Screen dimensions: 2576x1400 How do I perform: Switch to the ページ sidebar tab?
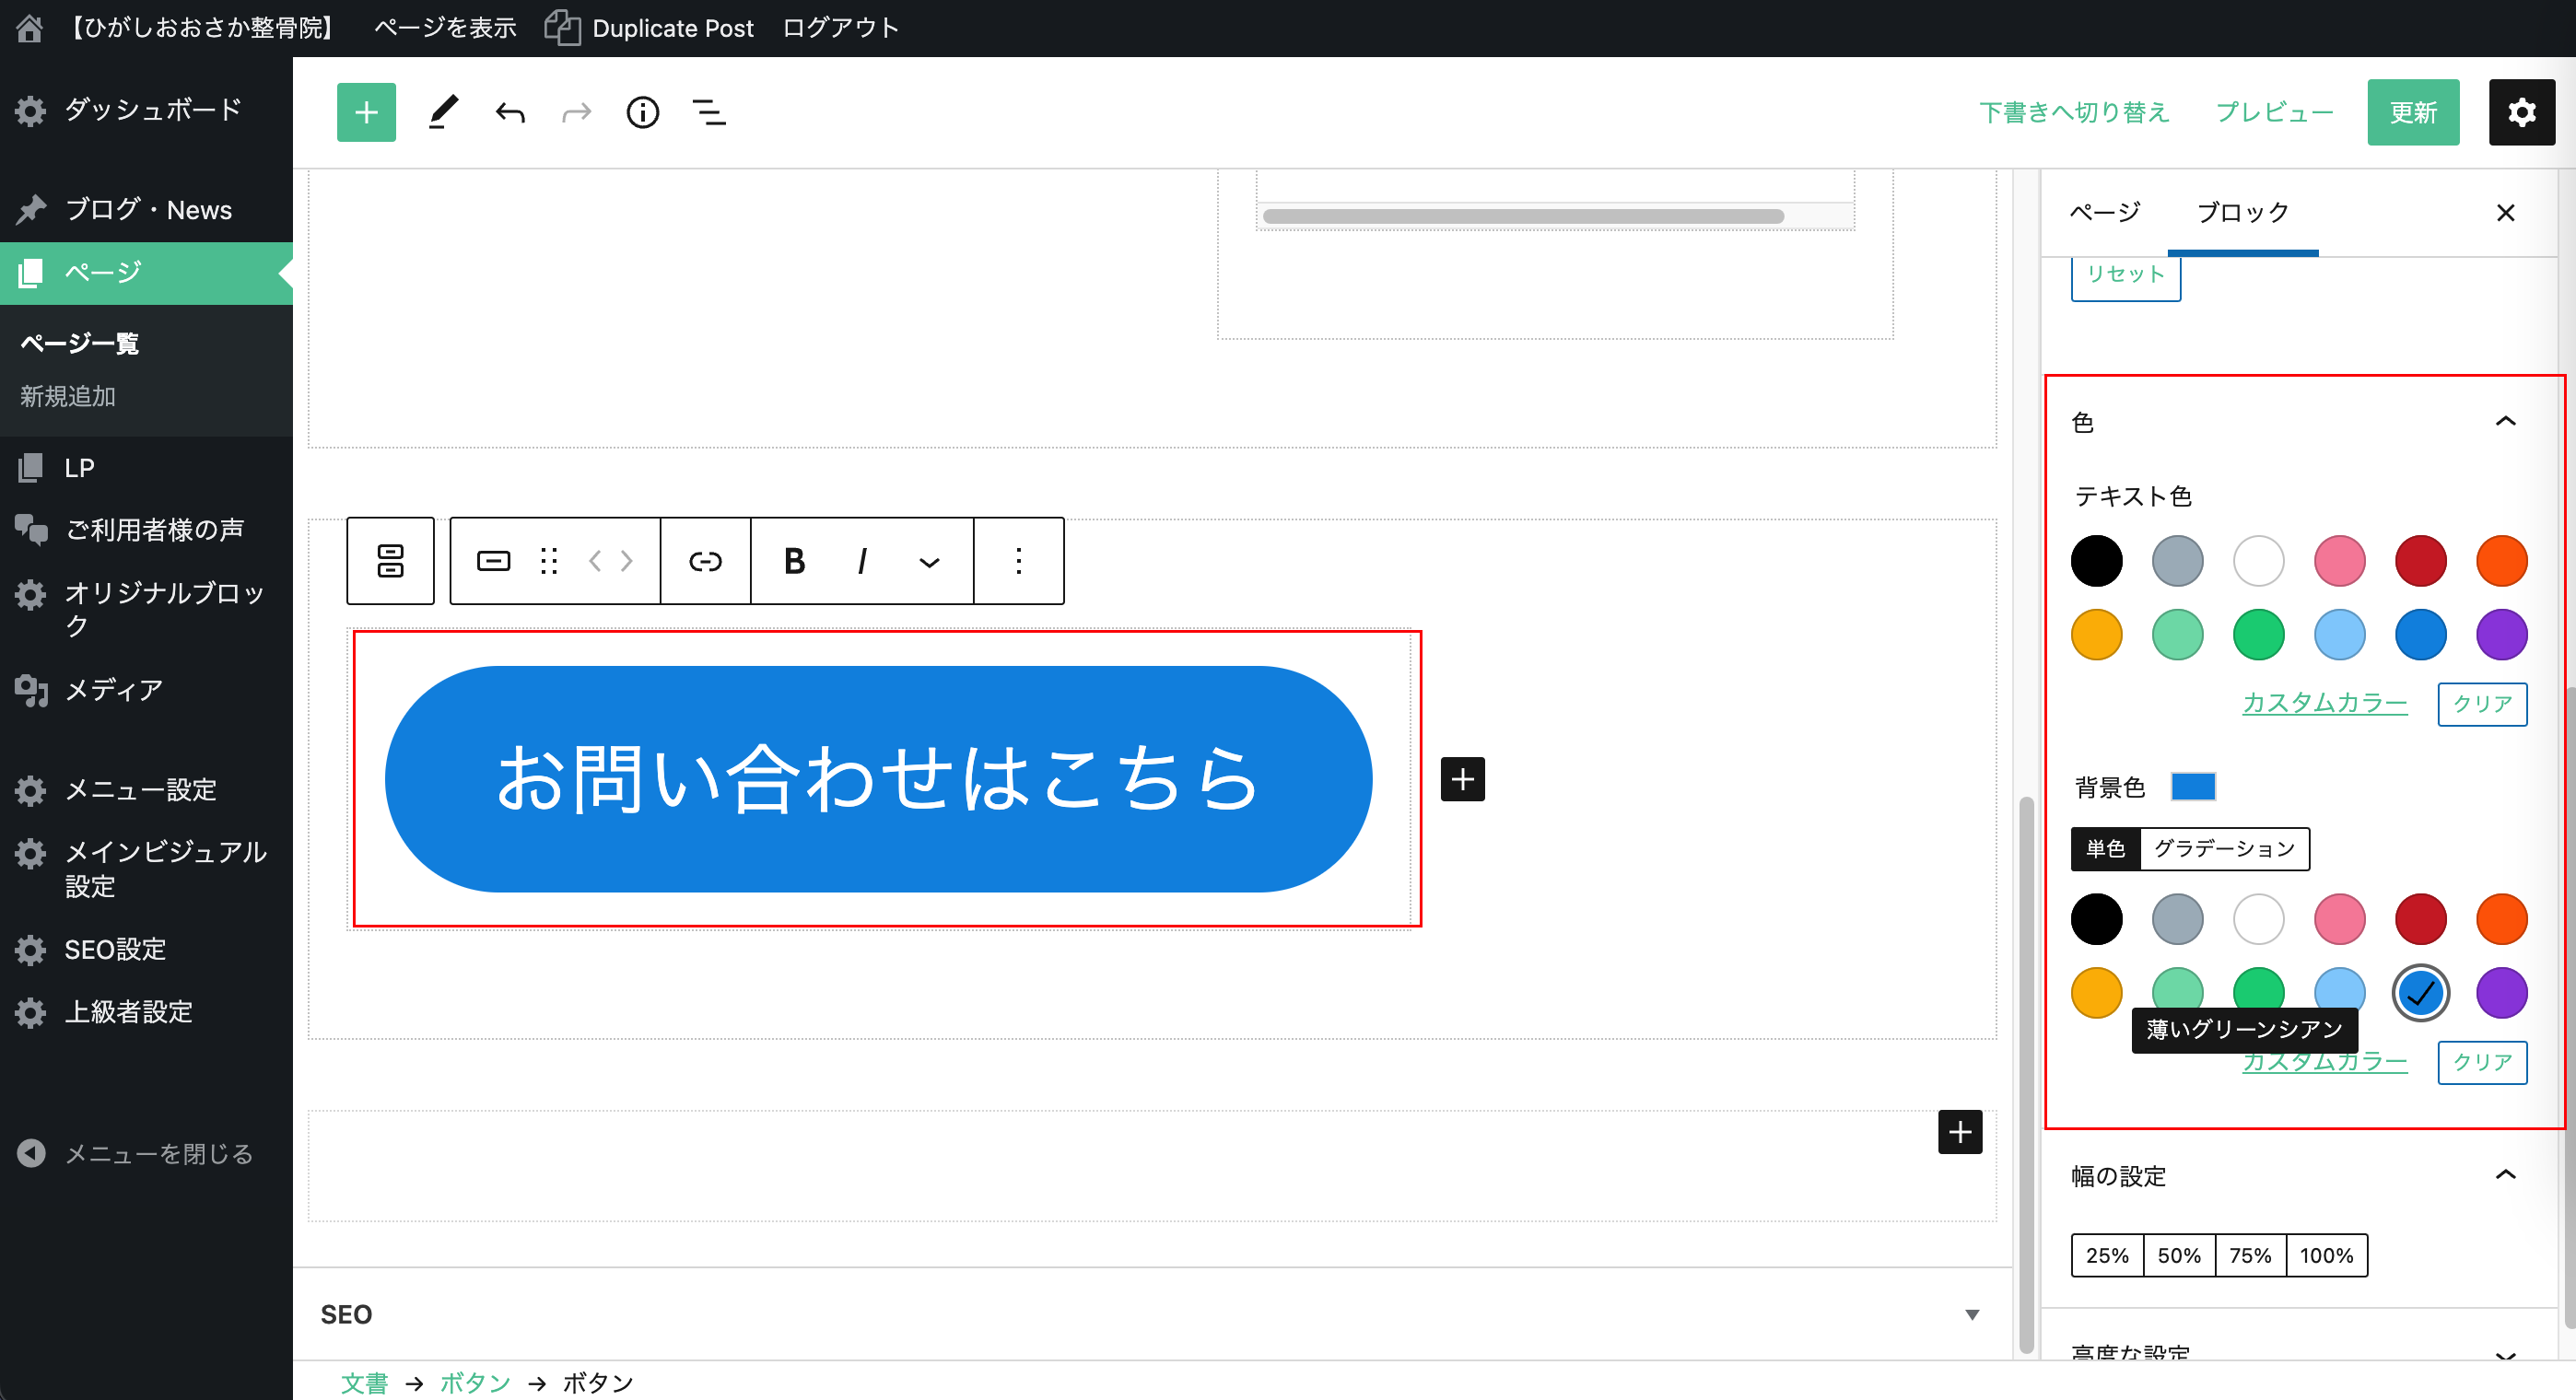click(2104, 212)
